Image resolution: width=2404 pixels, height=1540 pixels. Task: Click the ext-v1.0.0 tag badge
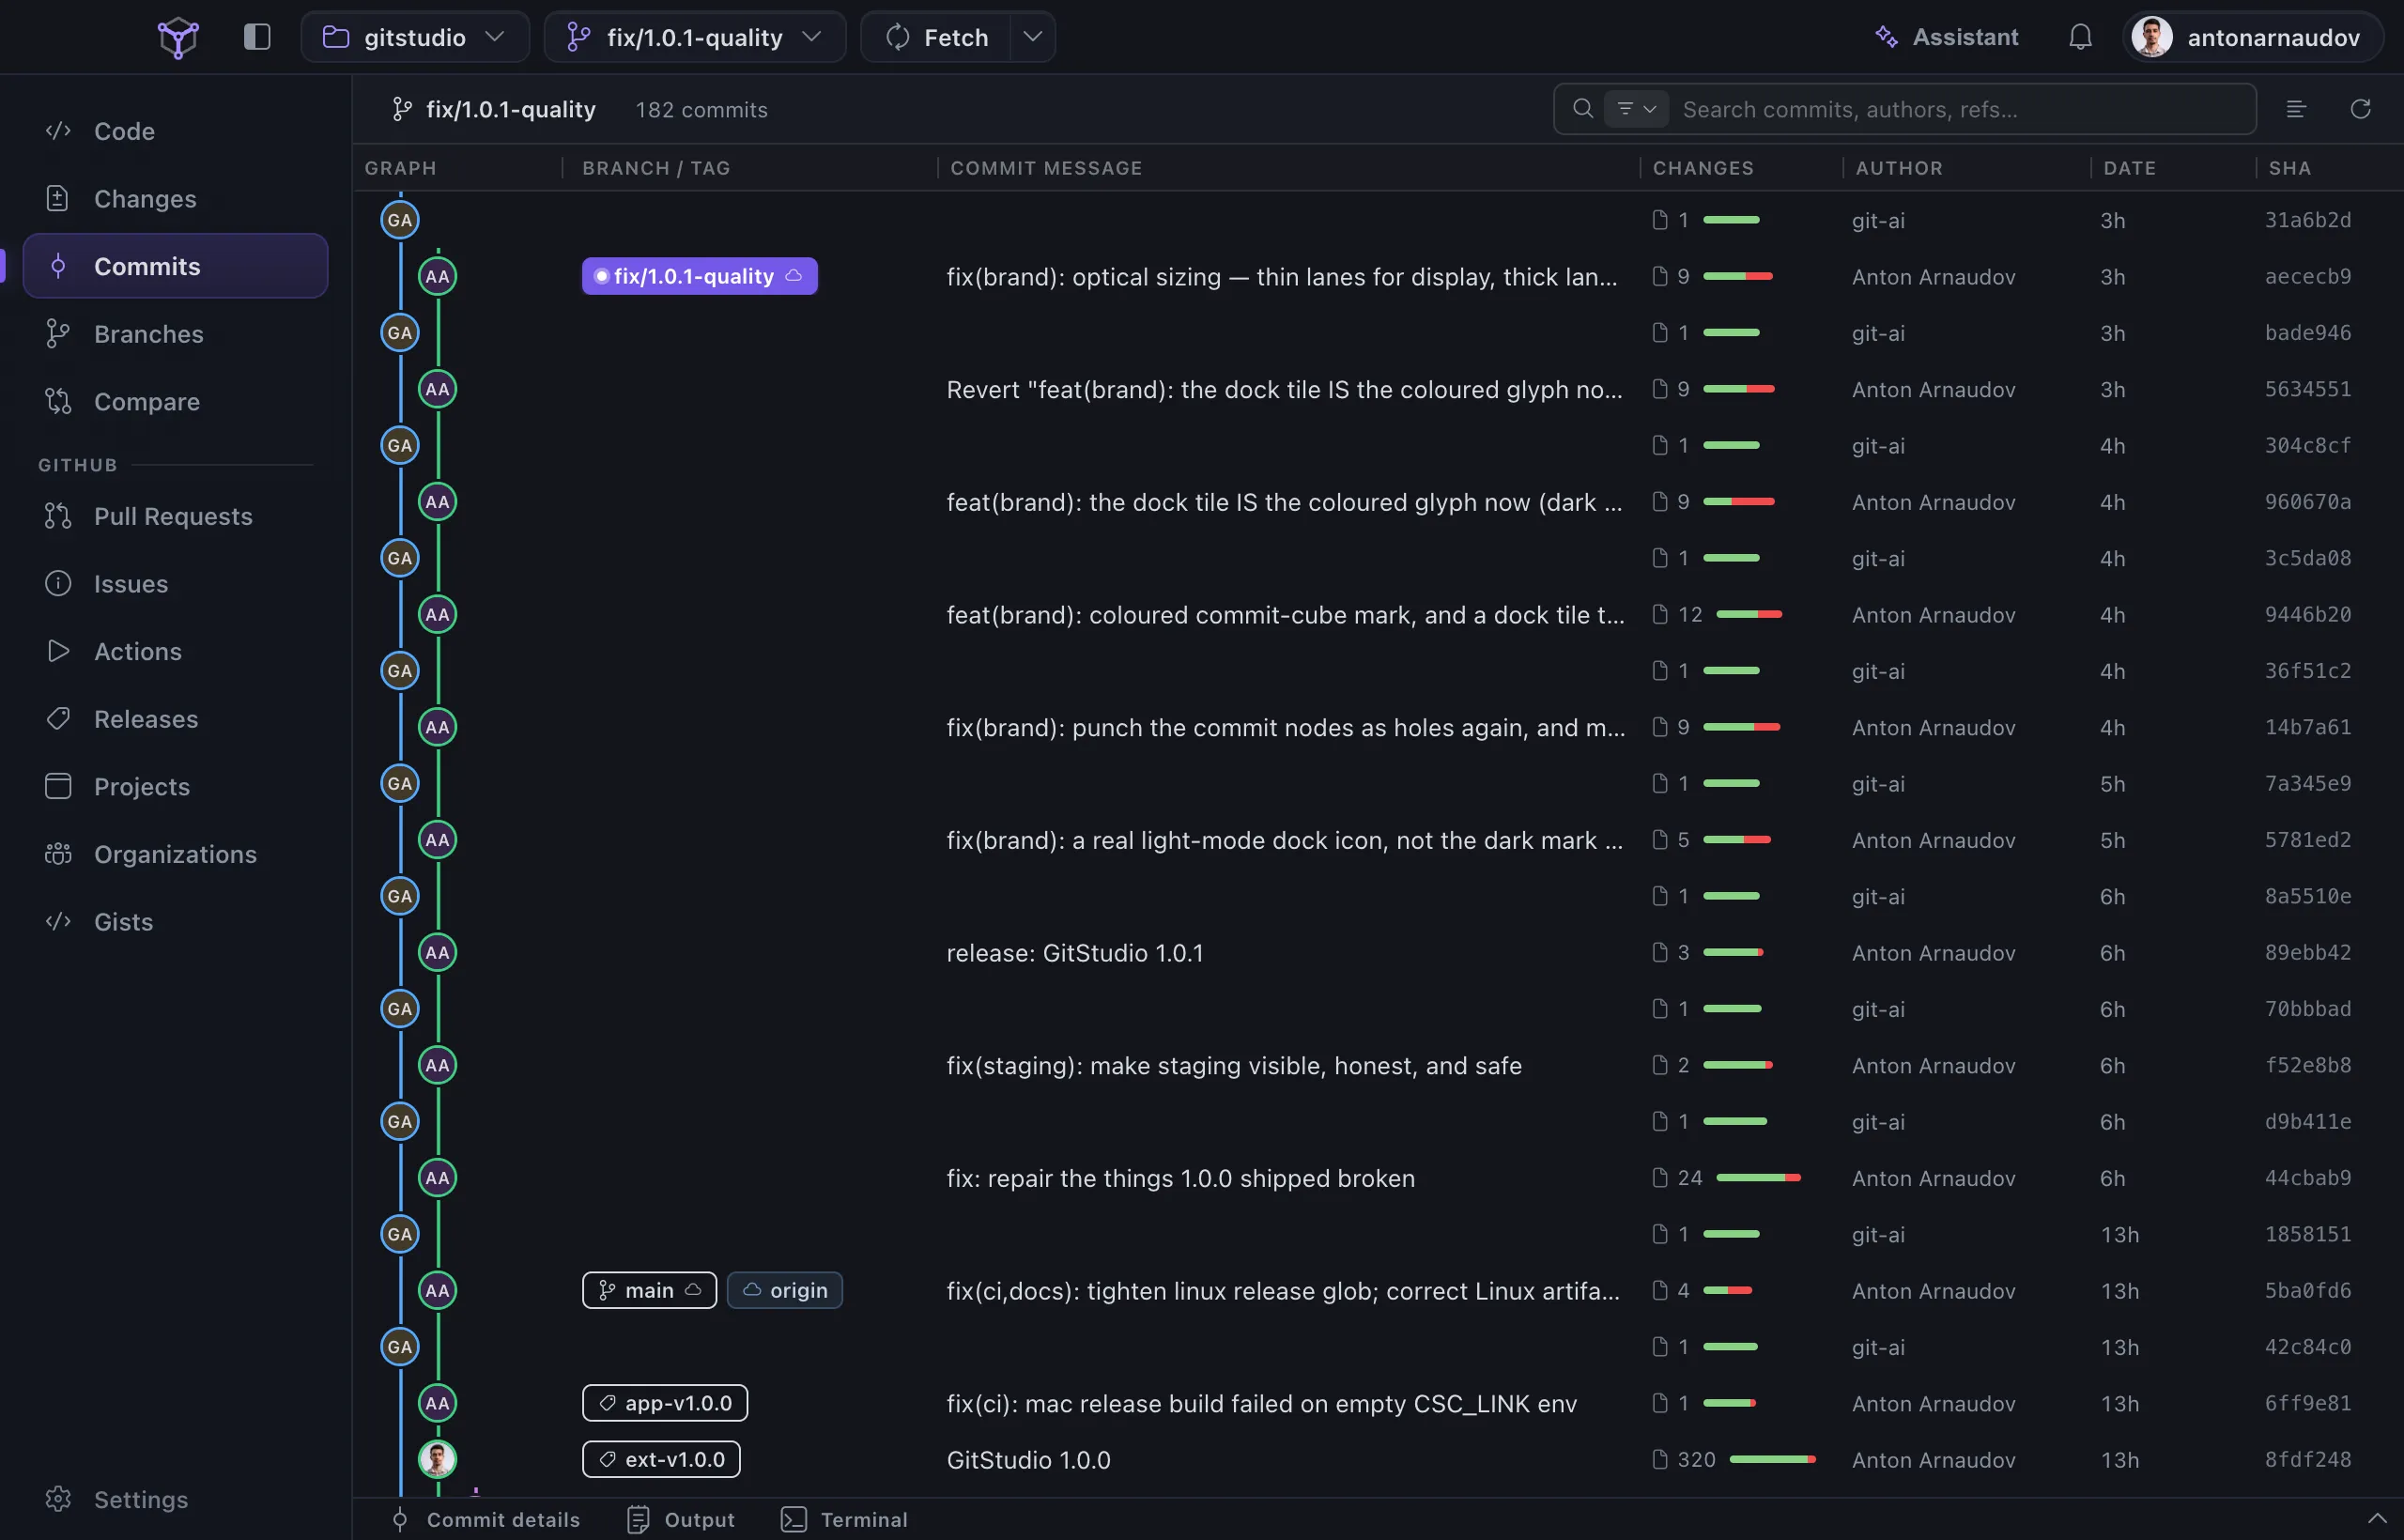(x=661, y=1459)
